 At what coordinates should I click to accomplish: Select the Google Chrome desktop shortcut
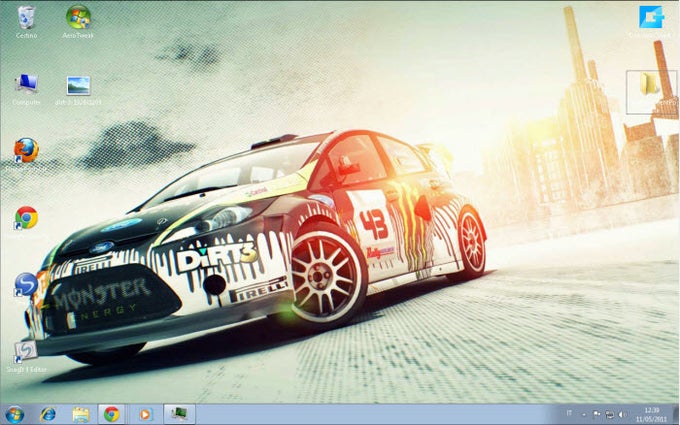click(26, 218)
